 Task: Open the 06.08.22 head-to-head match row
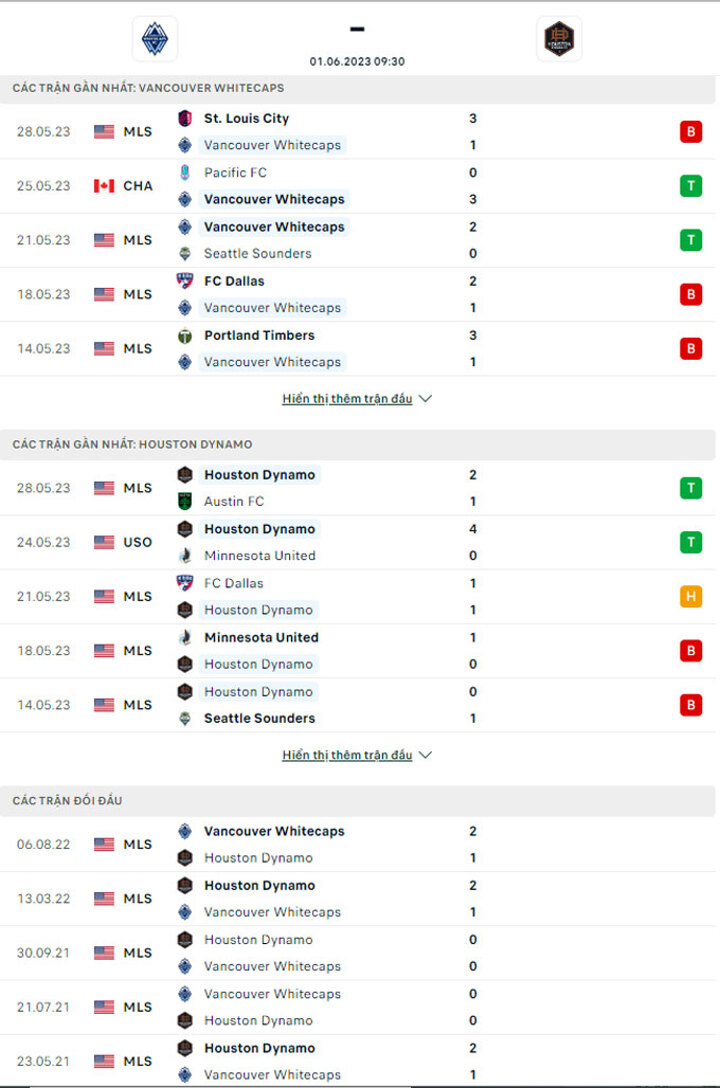click(x=358, y=844)
